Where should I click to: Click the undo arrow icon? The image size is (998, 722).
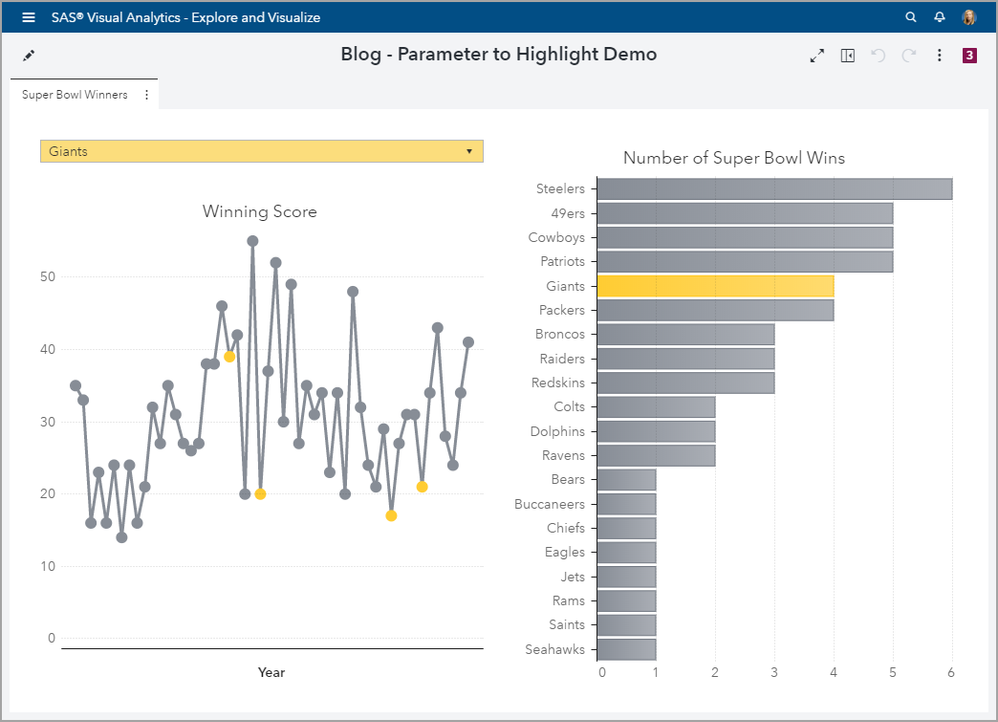click(x=878, y=56)
